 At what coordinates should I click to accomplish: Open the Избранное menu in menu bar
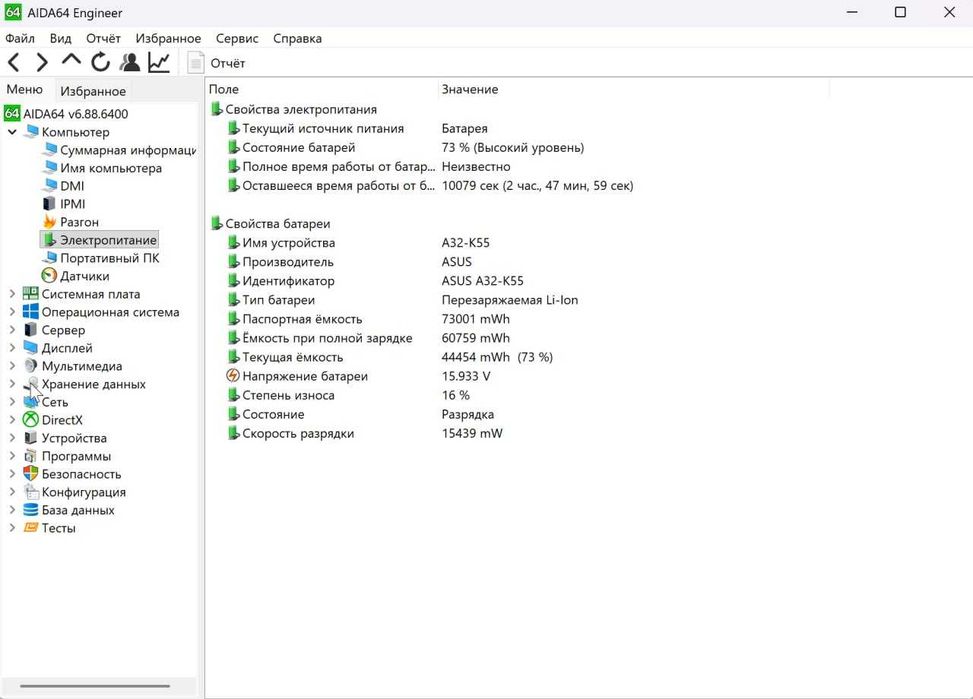click(x=168, y=38)
